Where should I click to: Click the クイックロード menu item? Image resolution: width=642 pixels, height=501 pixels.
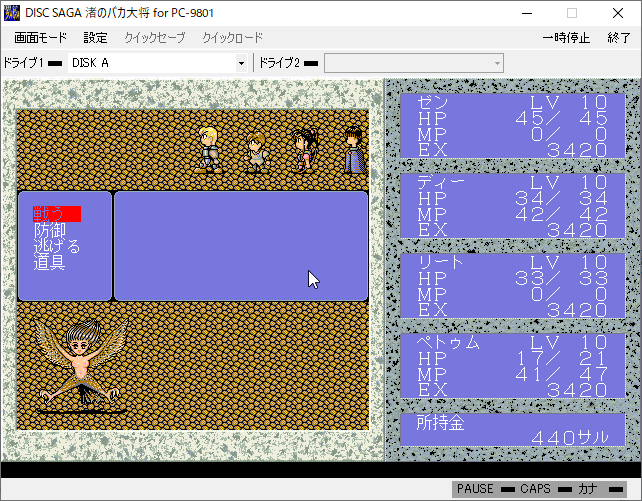click(233, 38)
